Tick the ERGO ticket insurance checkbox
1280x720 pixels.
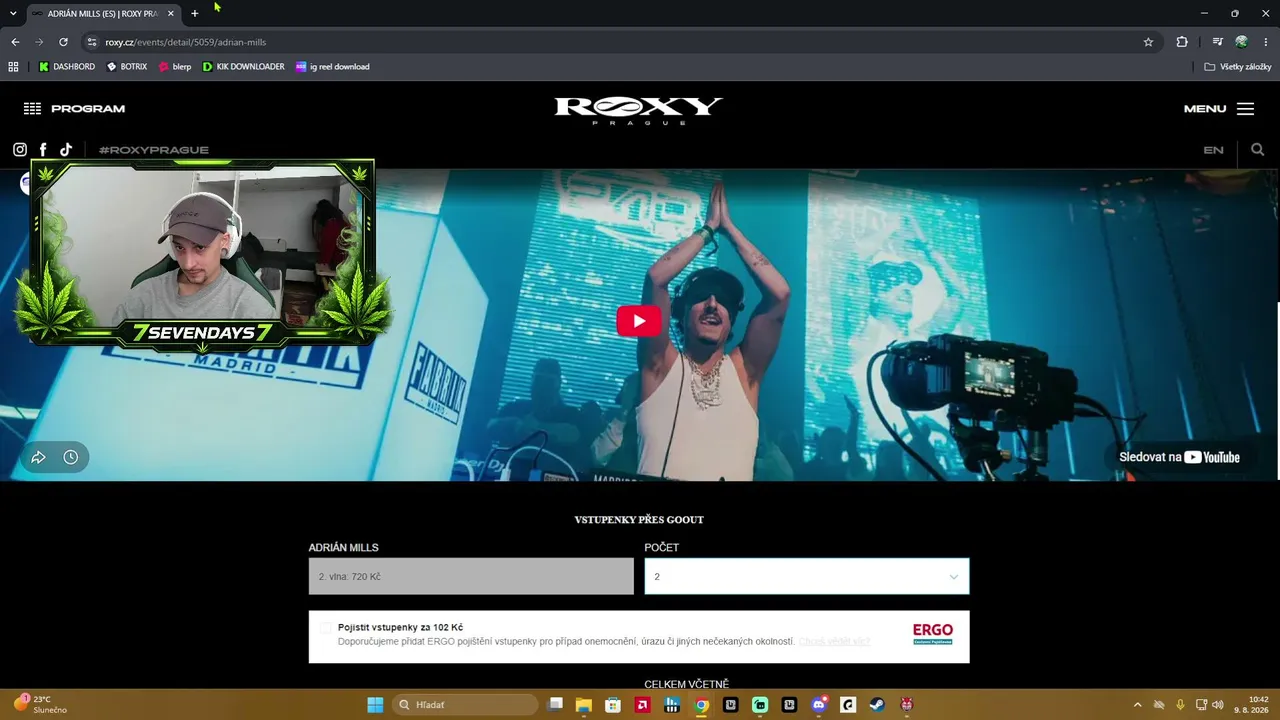coord(325,628)
